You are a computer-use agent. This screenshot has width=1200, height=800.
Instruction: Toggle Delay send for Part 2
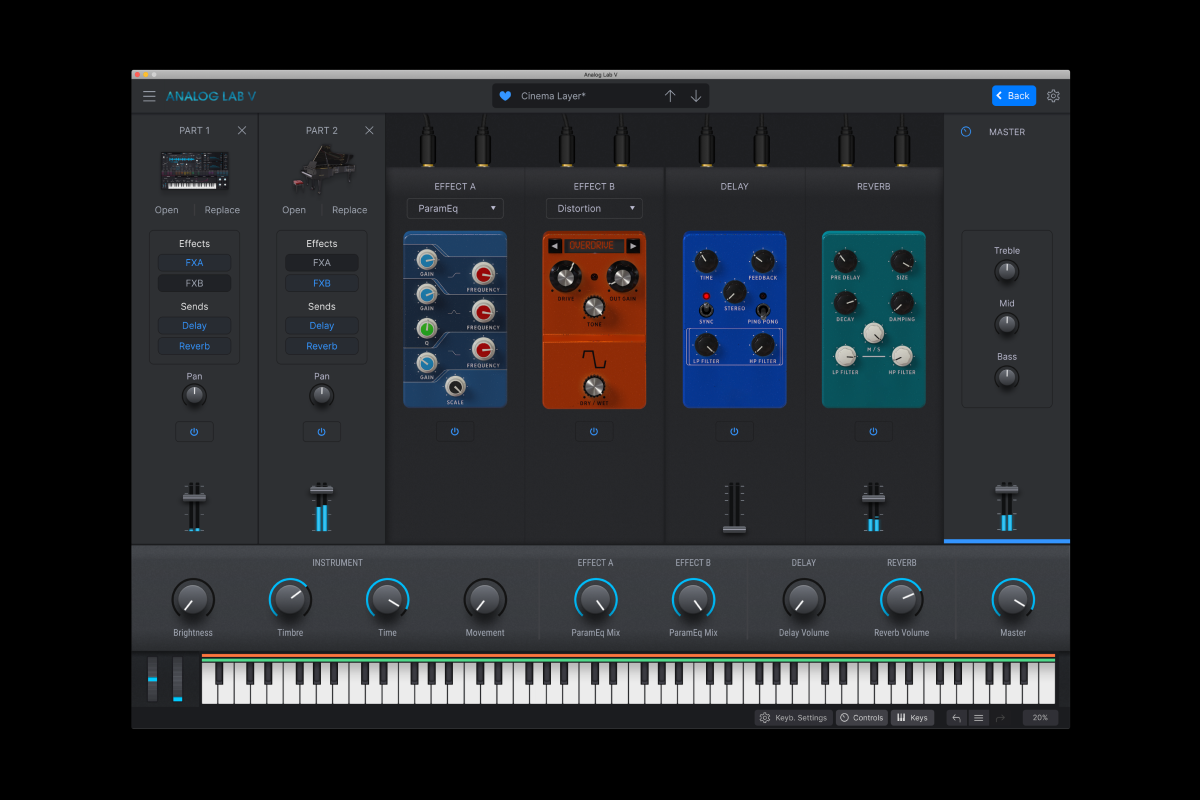point(321,325)
